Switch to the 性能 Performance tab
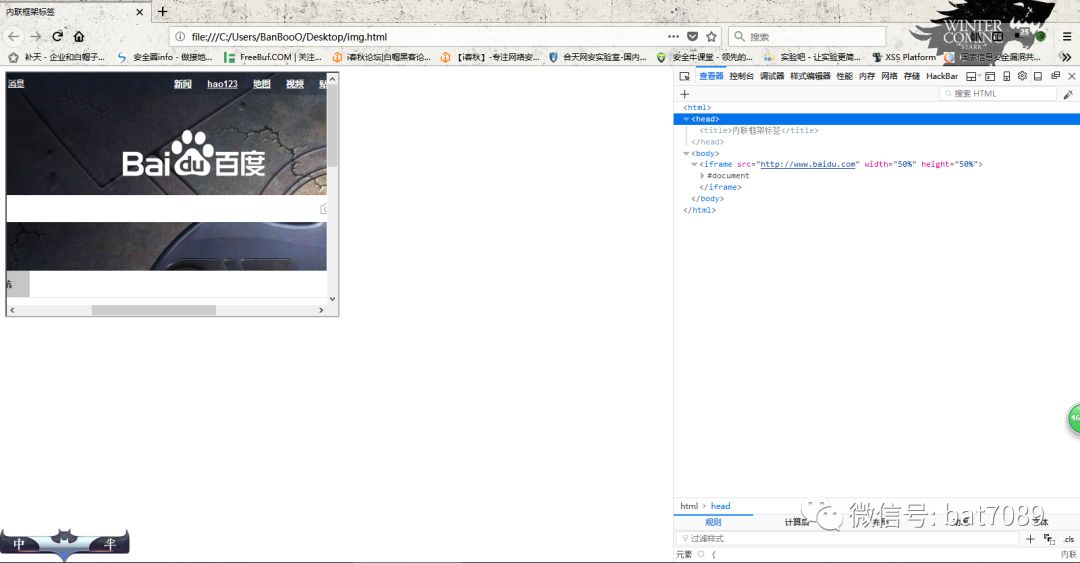 coord(844,76)
